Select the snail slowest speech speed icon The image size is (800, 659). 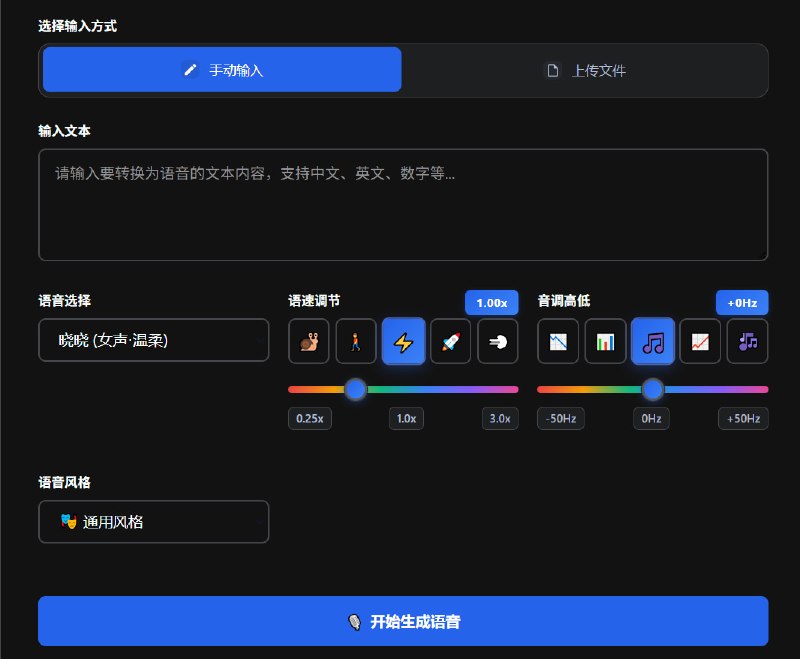pyautogui.click(x=308, y=341)
